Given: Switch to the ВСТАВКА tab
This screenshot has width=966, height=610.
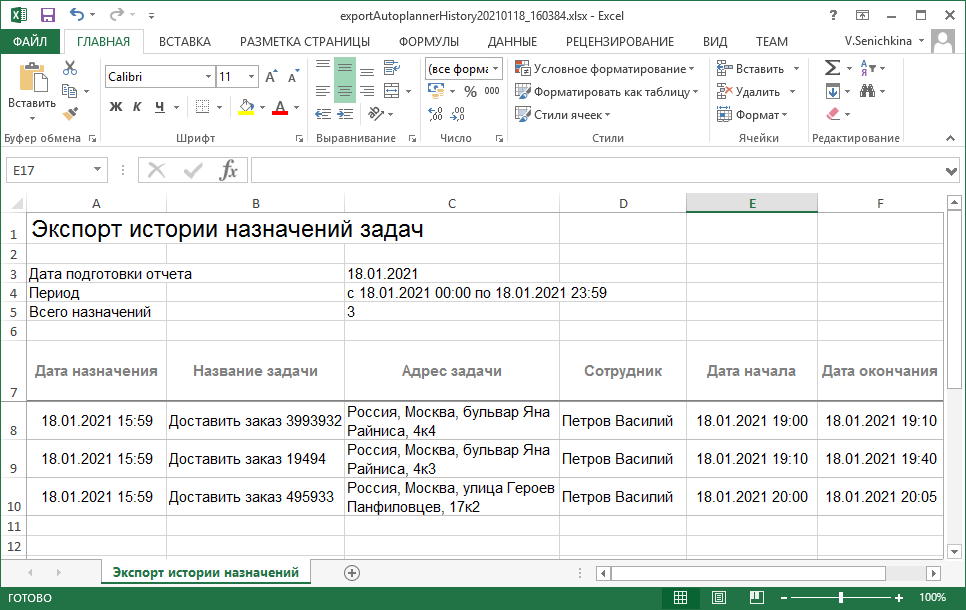Looking at the screenshot, I should (x=184, y=42).
